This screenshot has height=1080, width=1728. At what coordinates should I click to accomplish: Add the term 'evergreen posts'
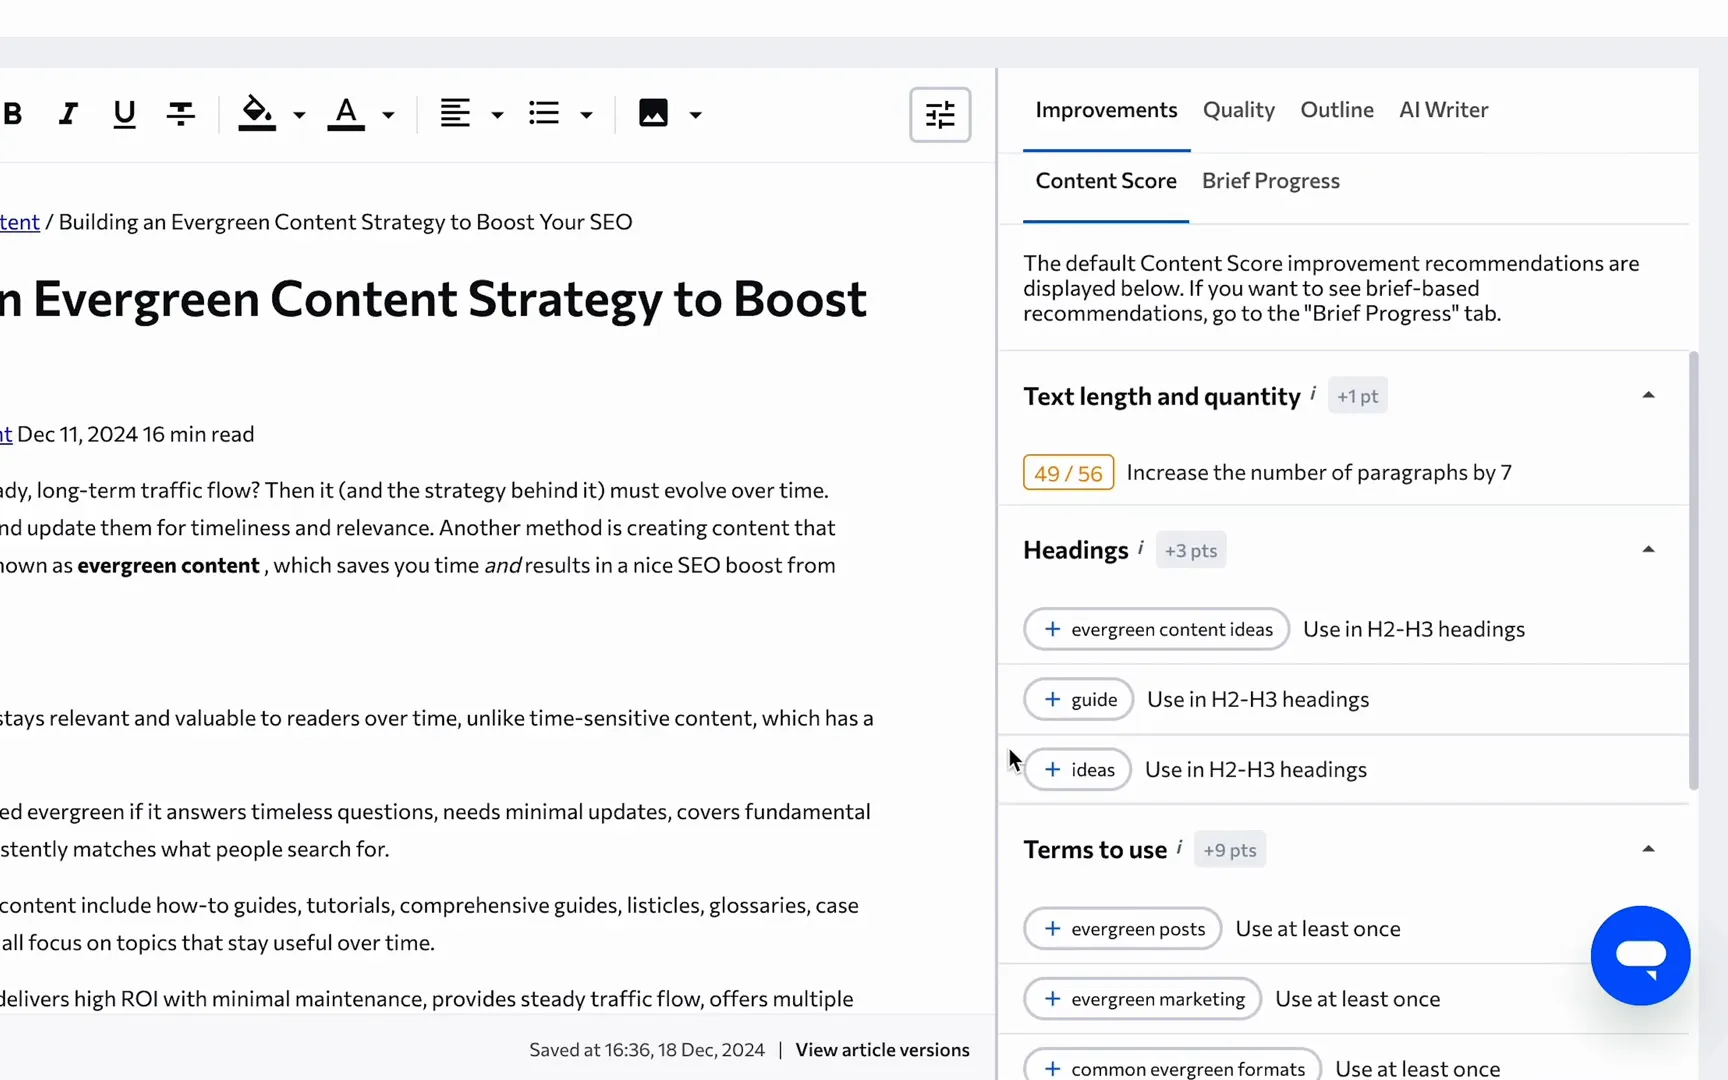click(x=1121, y=928)
